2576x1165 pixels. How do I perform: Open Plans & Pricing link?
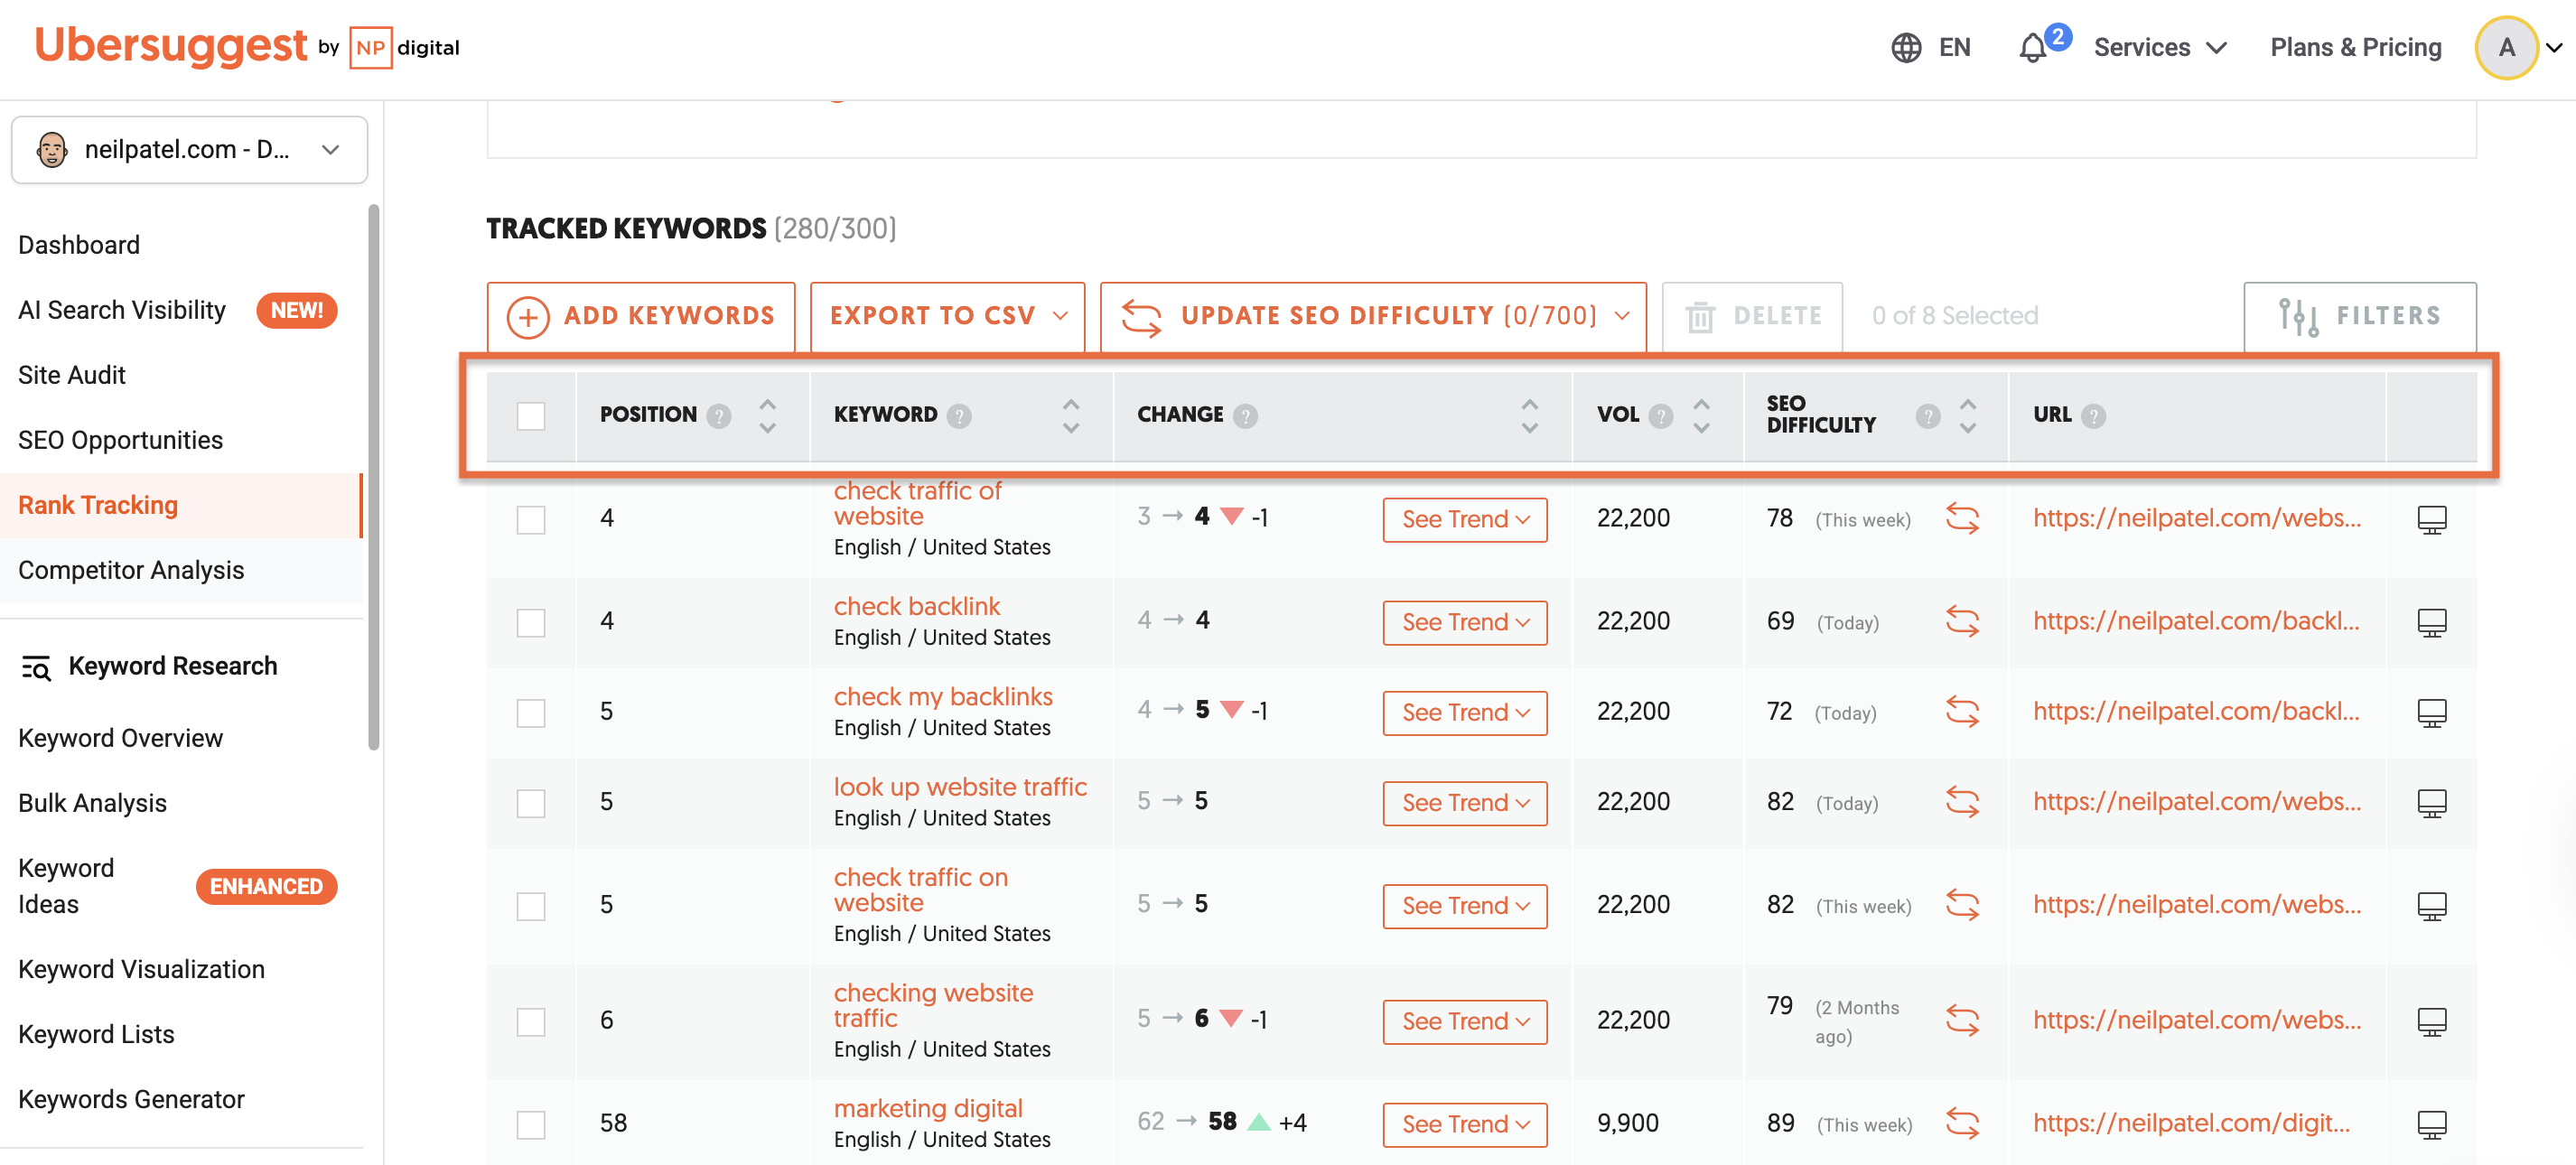pyautogui.click(x=2355, y=47)
